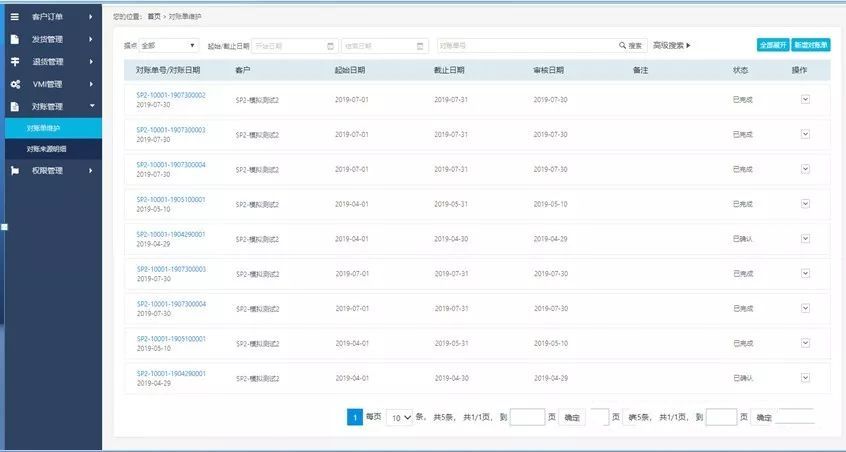The width and height of the screenshot is (846, 452).
Task: Go to page 1 in pagination
Action: point(354,417)
